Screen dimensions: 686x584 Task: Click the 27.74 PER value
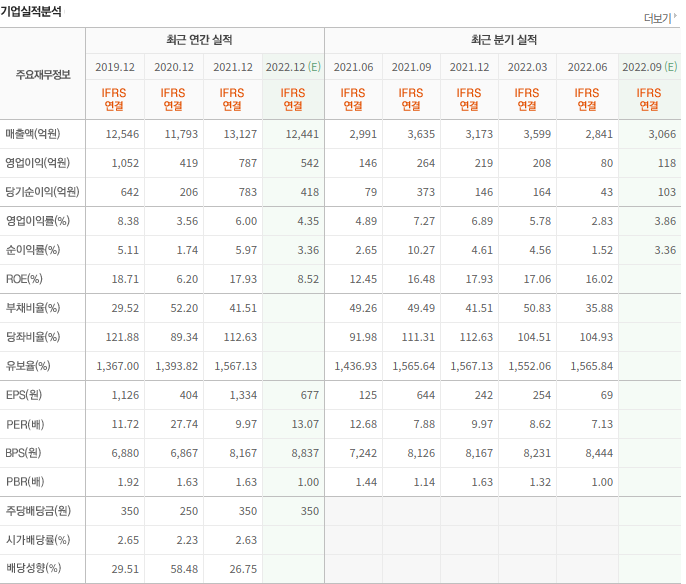tap(184, 424)
